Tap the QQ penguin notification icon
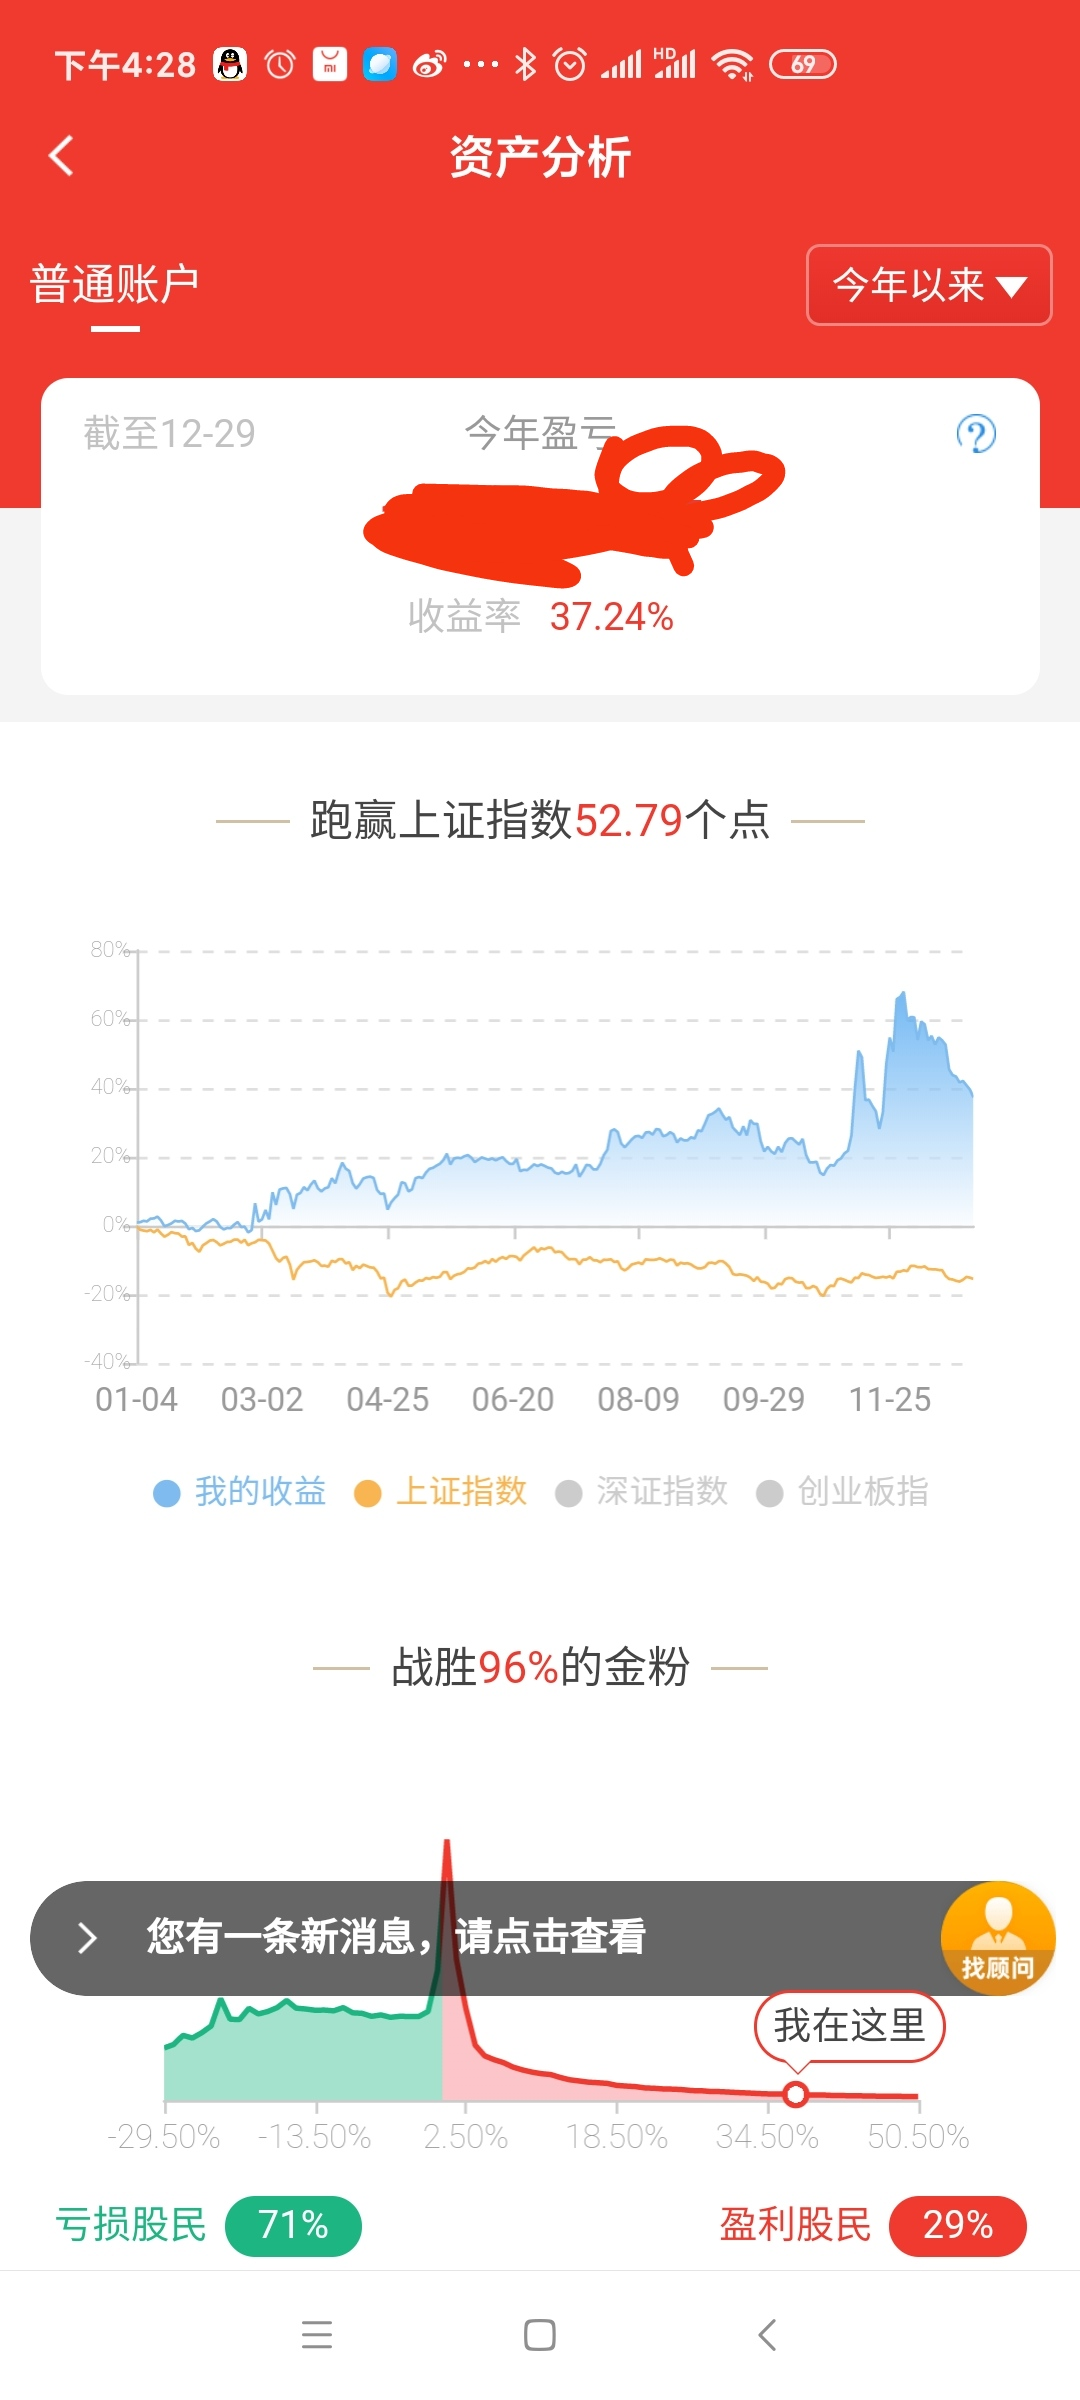Screen dimensions: 1080x2400 (x=230, y=65)
